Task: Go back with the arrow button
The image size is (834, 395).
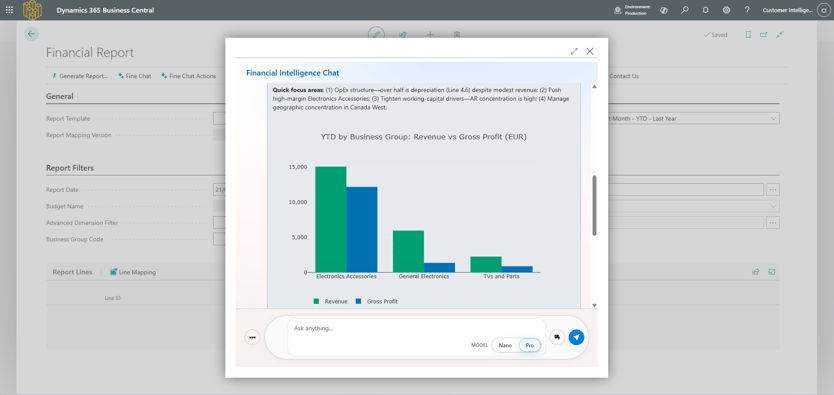Action: 31,34
